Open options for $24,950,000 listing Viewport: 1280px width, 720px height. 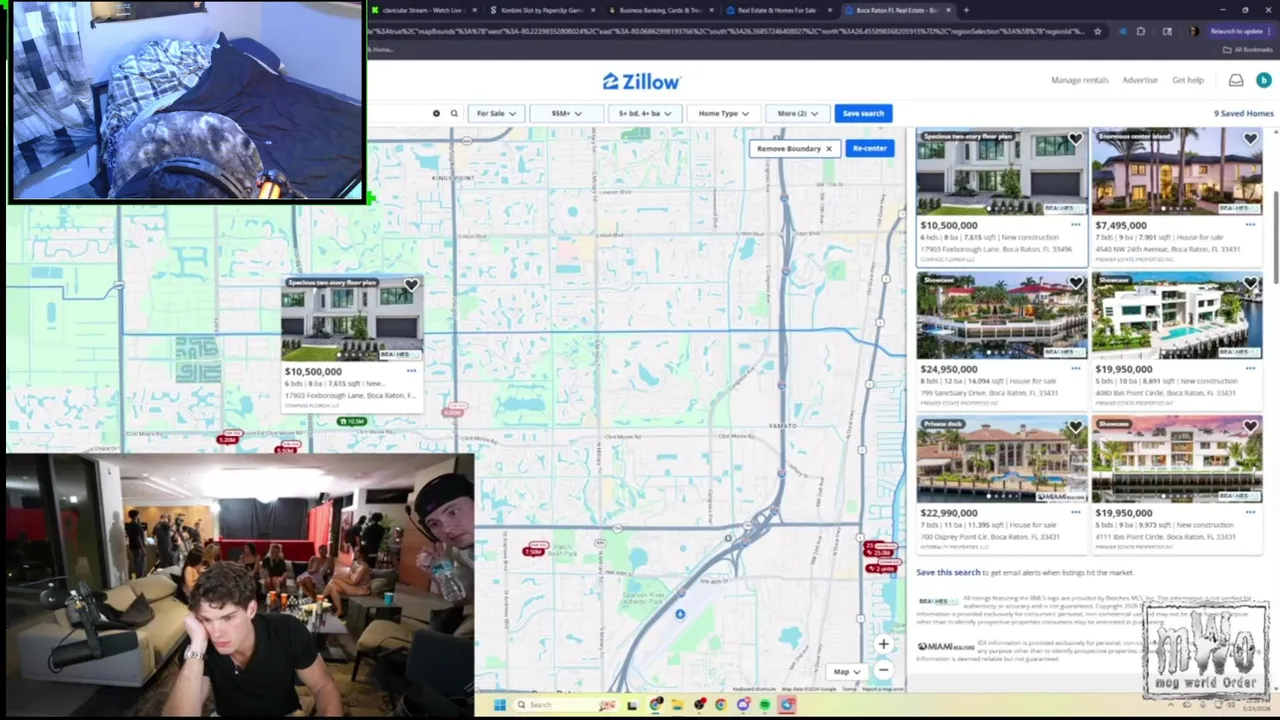(1075, 369)
